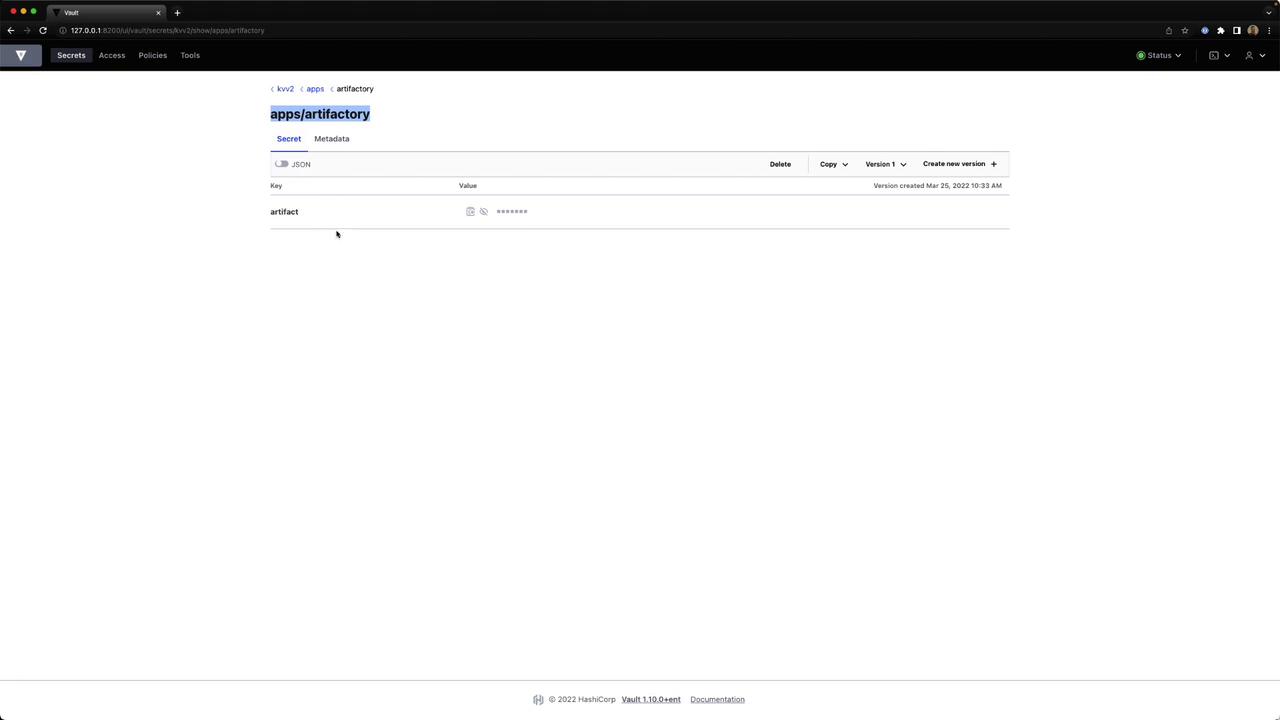
Task: Open the Secrets navigation menu
Action: tap(71, 55)
